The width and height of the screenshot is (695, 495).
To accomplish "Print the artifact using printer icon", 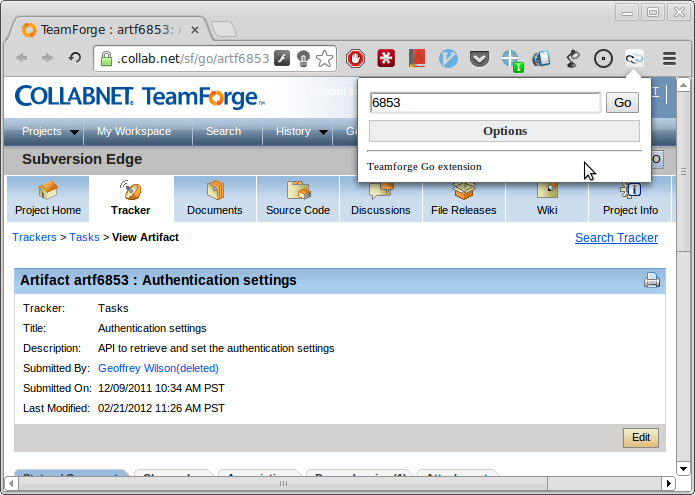I will click(652, 280).
